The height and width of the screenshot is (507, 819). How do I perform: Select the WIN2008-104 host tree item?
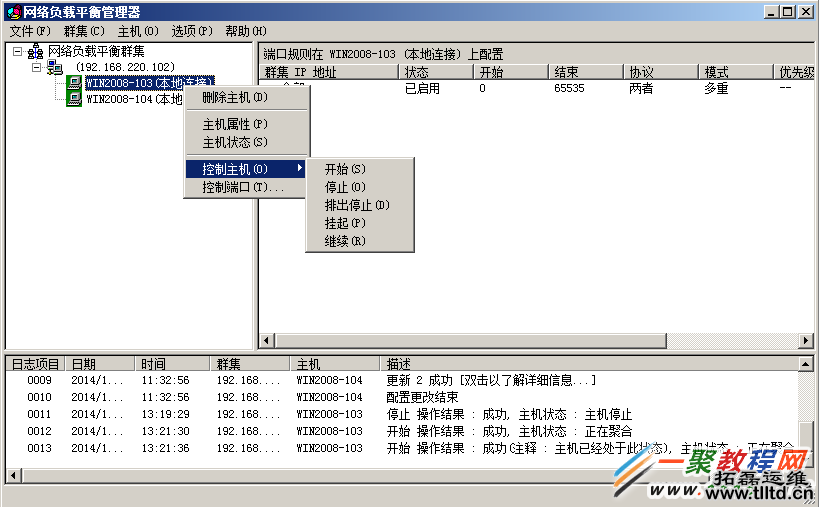(x=134, y=99)
